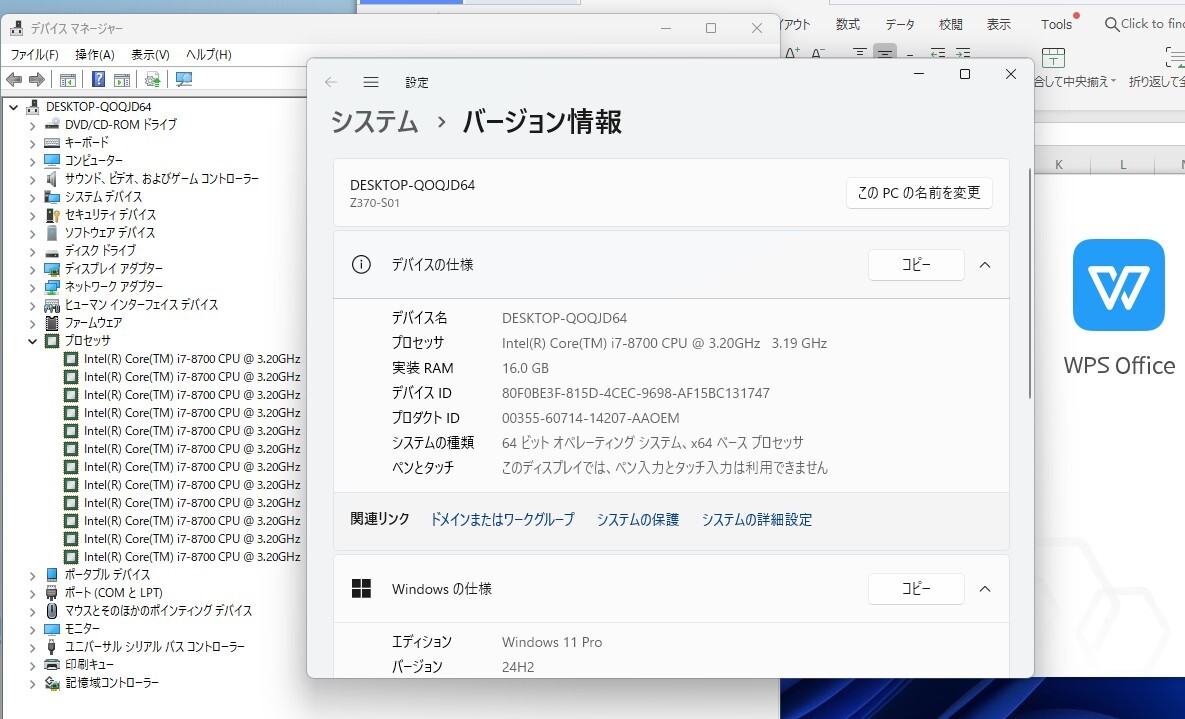Scan for hardware changes icon

click(184, 79)
